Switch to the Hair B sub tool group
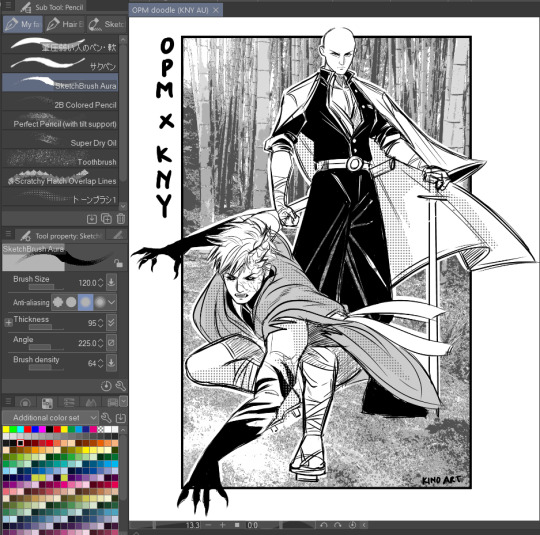 [x=65, y=24]
